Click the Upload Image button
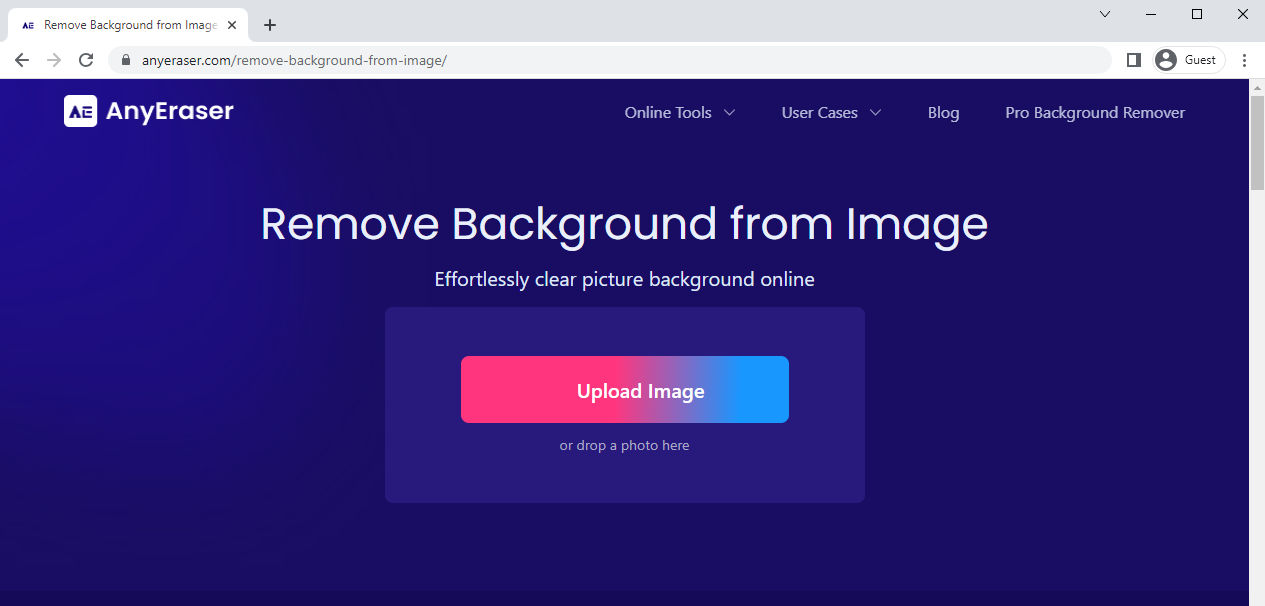Image resolution: width=1265 pixels, height=606 pixels. 625,390
